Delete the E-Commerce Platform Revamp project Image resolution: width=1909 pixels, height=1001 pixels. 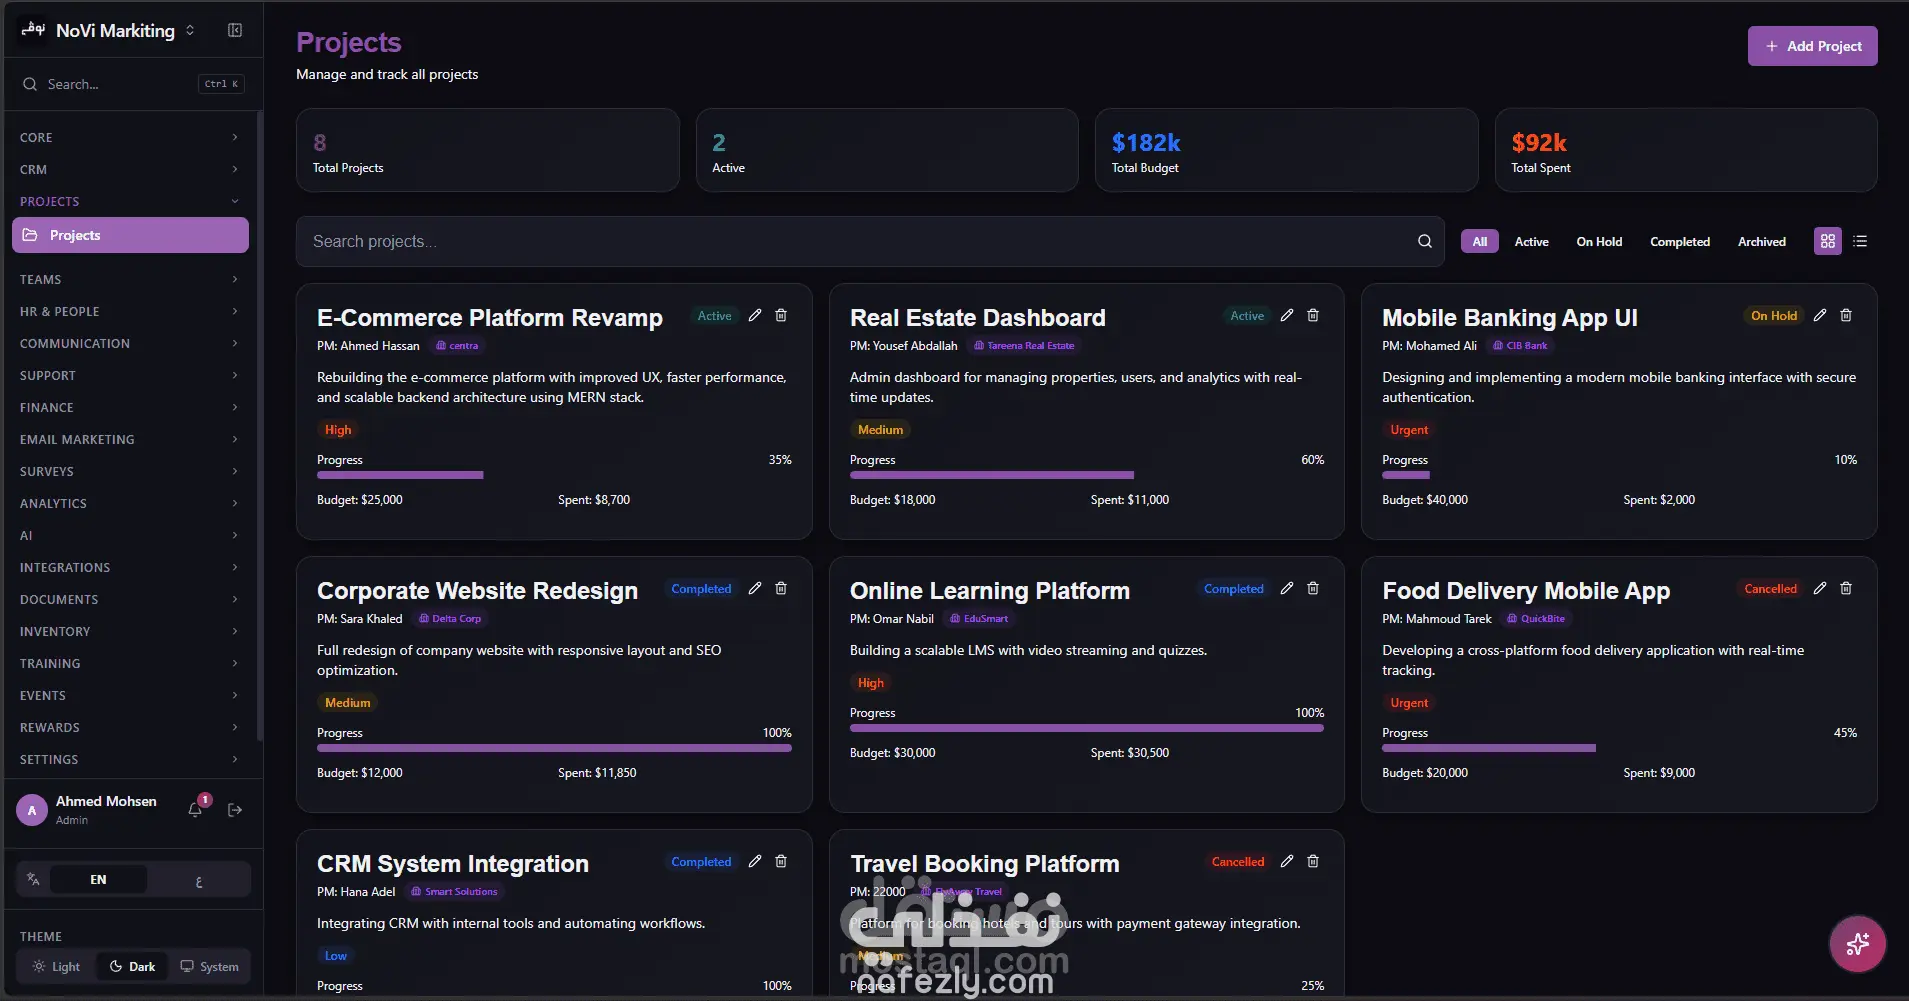tap(781, 315)
